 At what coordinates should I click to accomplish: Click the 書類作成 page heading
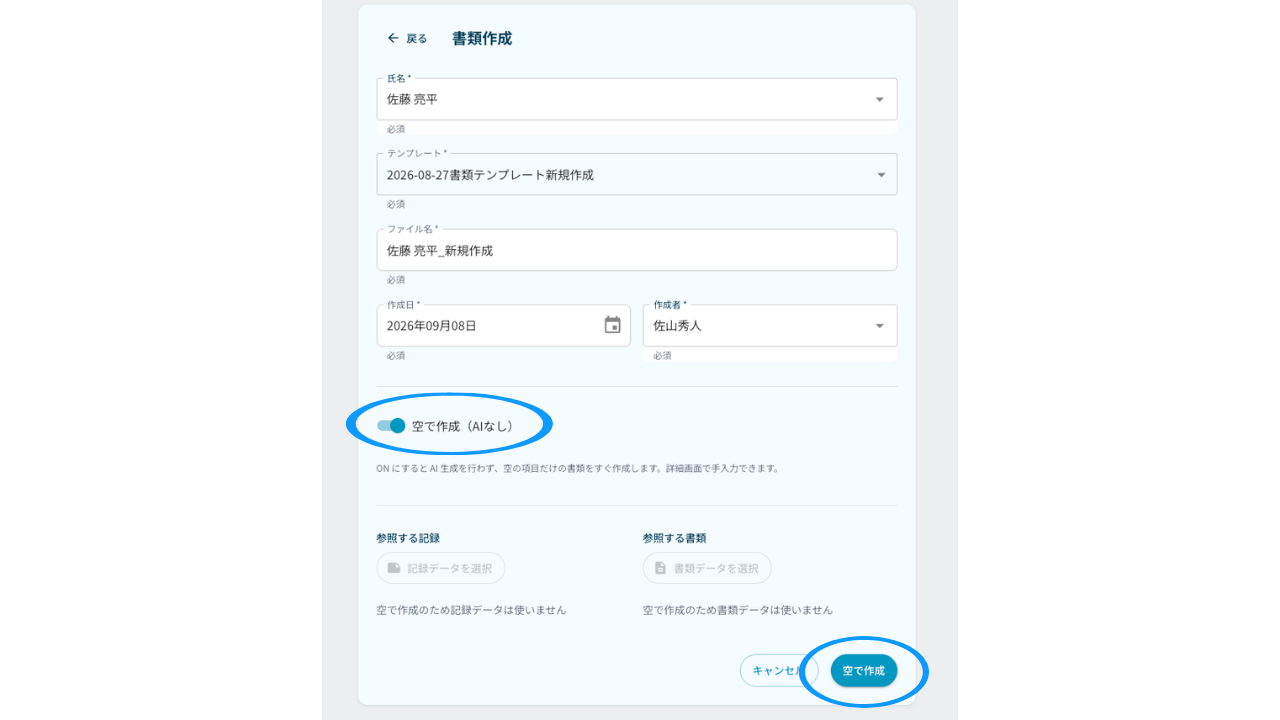click(482, 38)
